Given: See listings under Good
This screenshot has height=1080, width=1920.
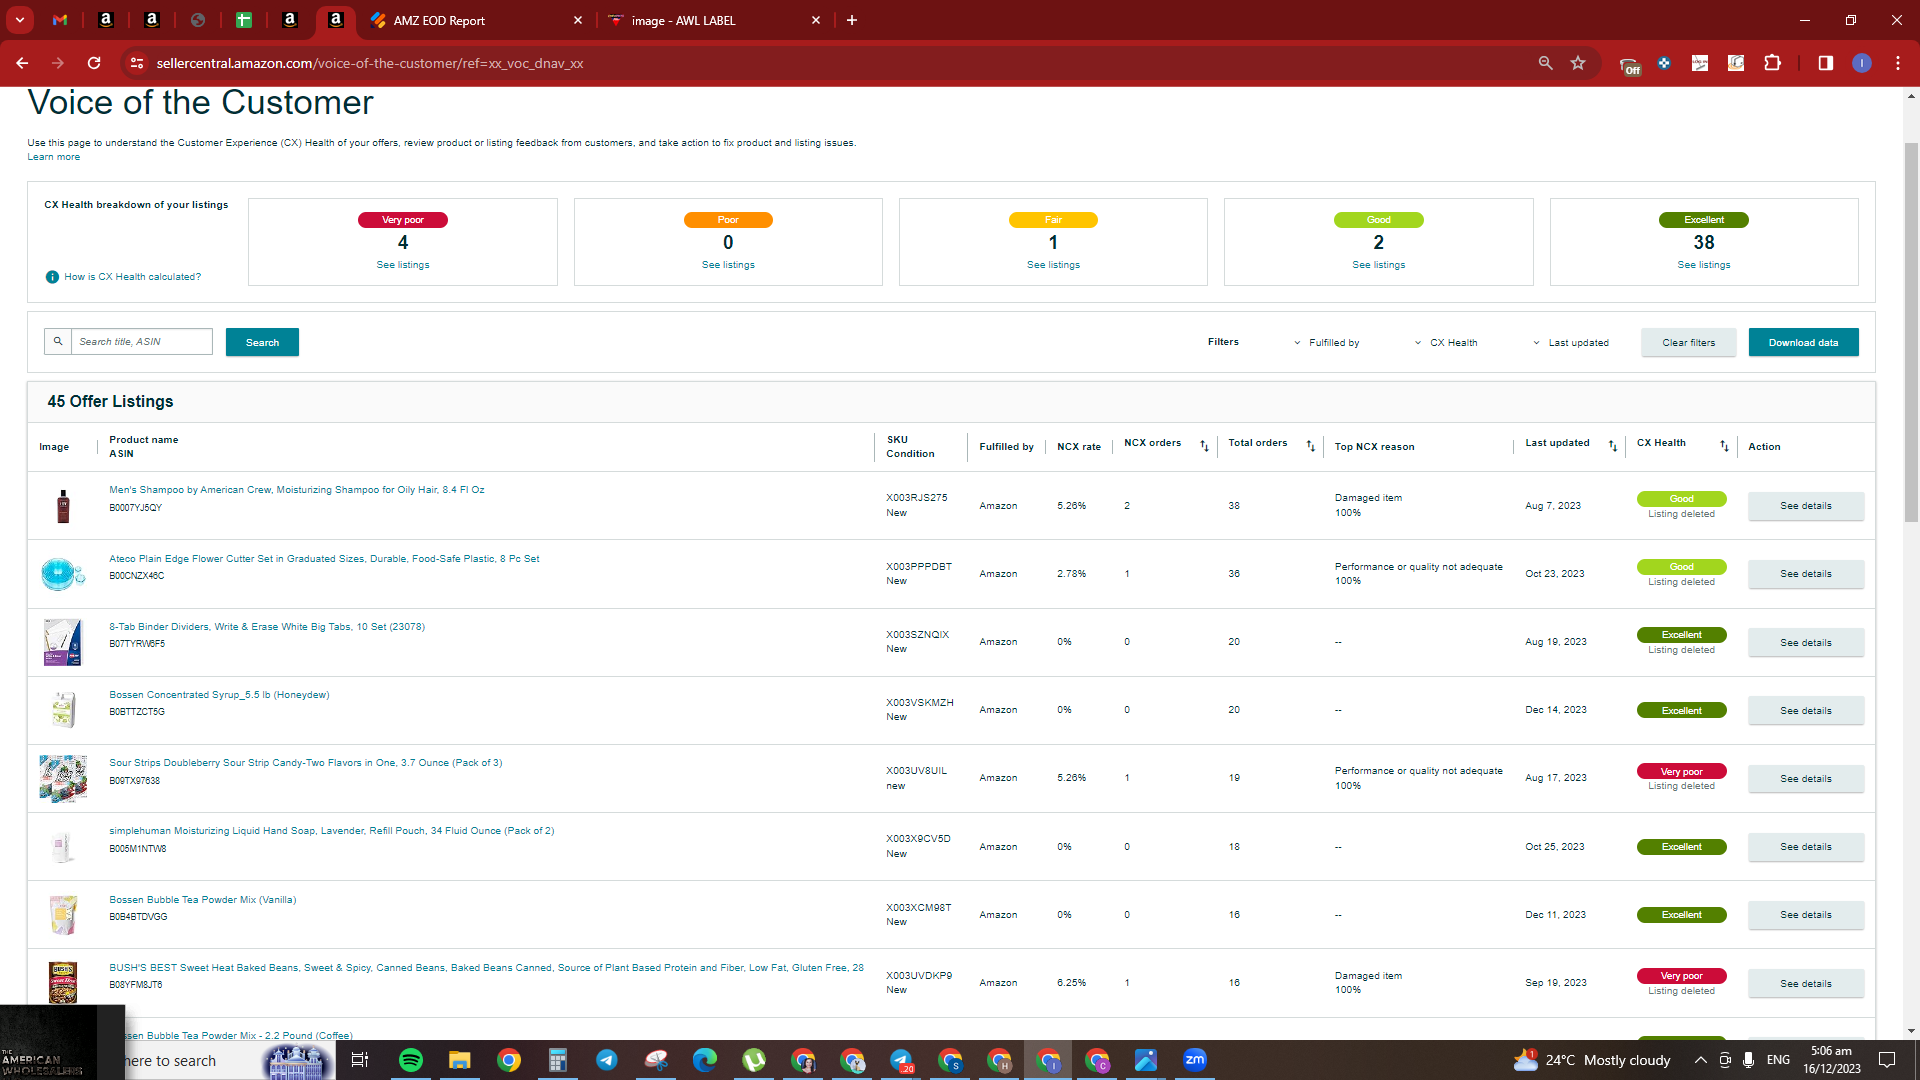Looking at the screenshot, I should point(1378,265).
